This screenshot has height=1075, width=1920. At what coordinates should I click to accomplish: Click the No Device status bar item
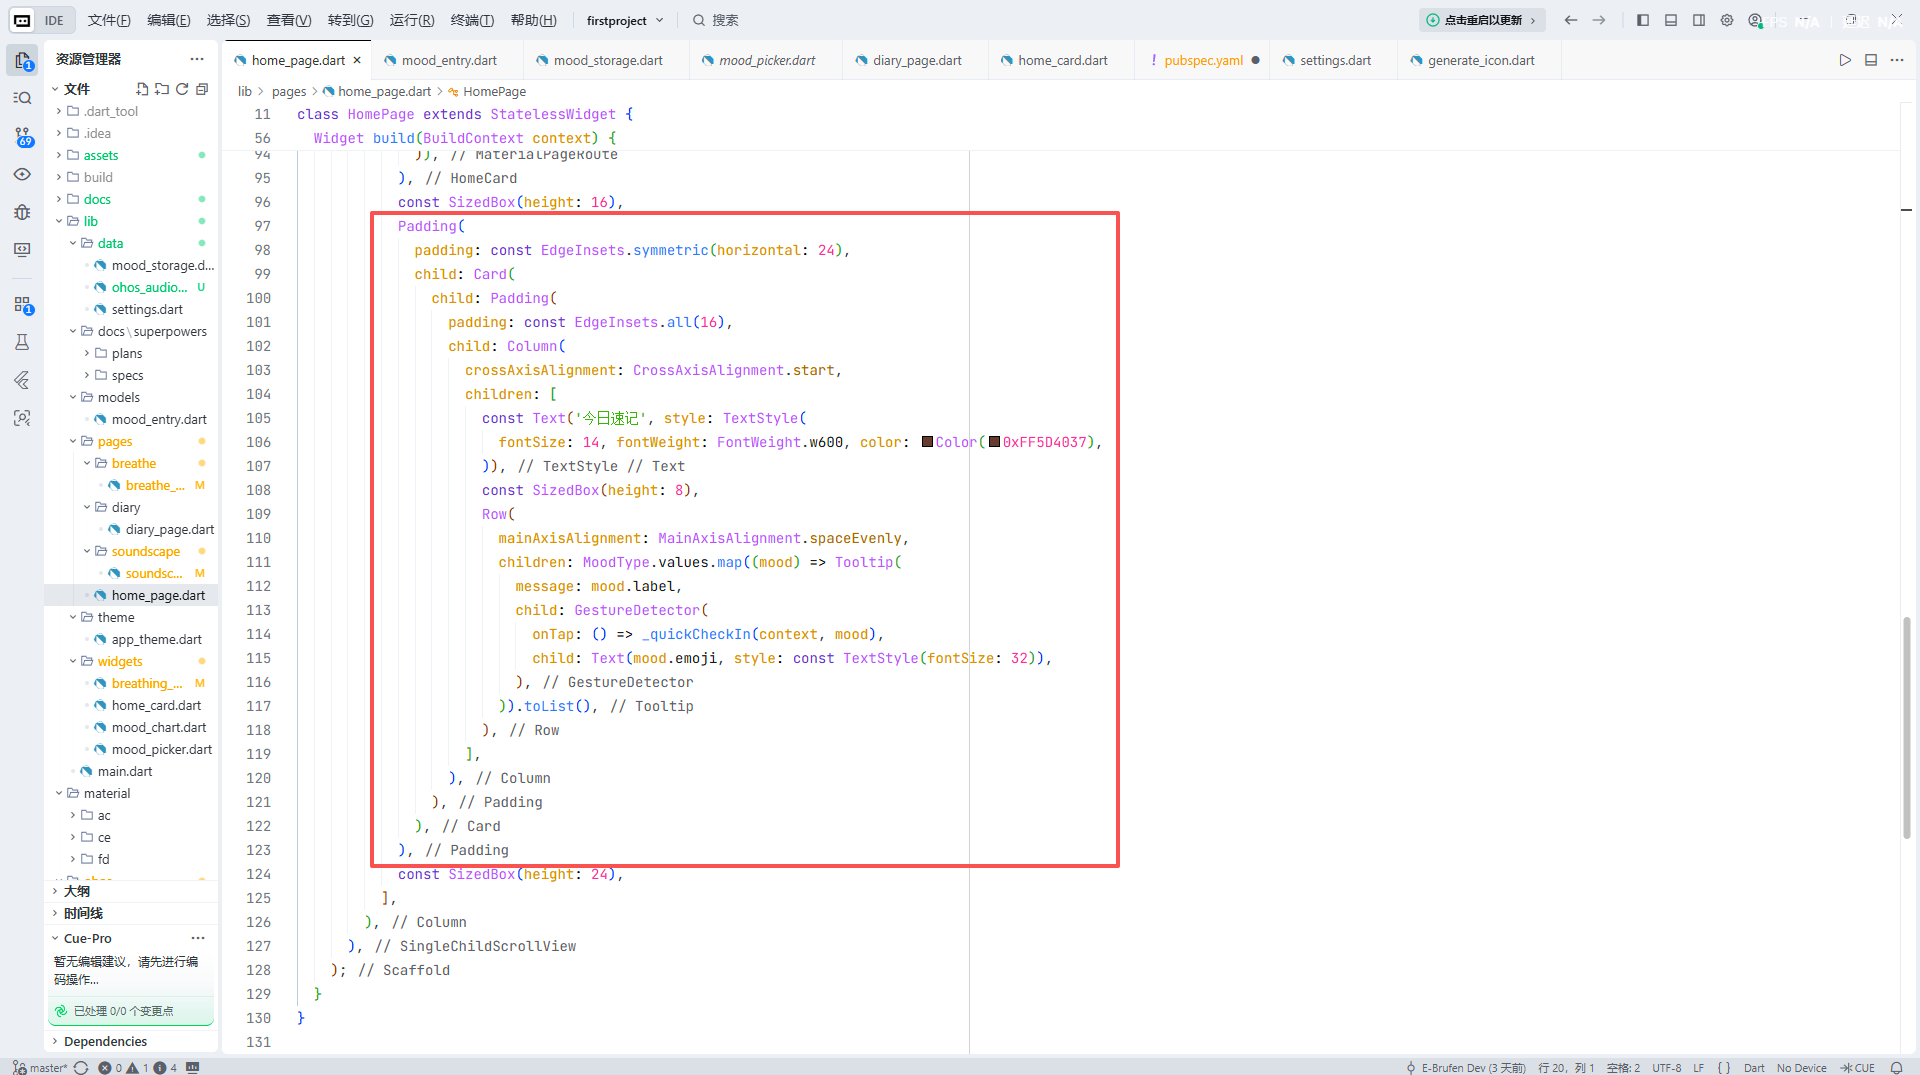pos(1801,1067)
